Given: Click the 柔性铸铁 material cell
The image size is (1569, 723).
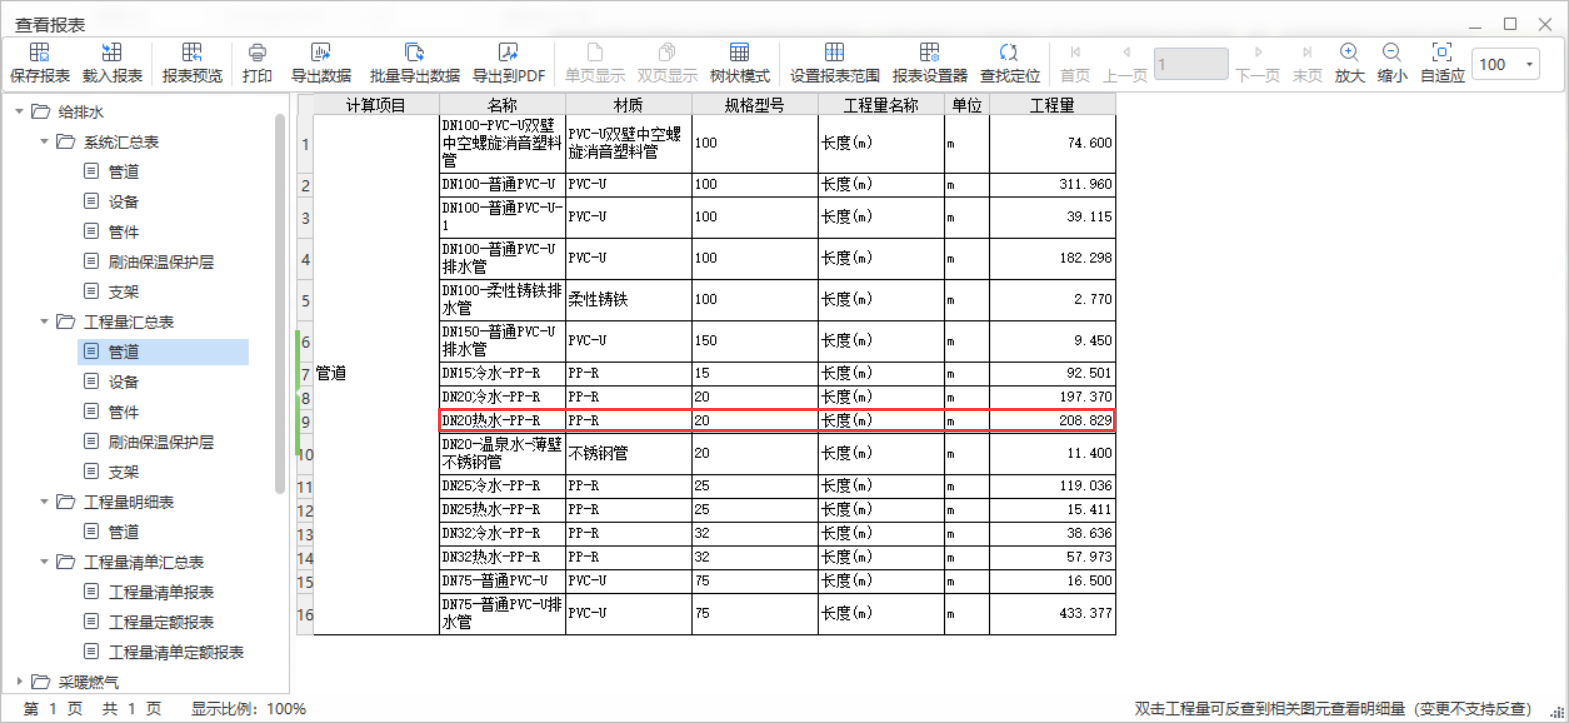Looking at the screenshot, I should 628,299.
